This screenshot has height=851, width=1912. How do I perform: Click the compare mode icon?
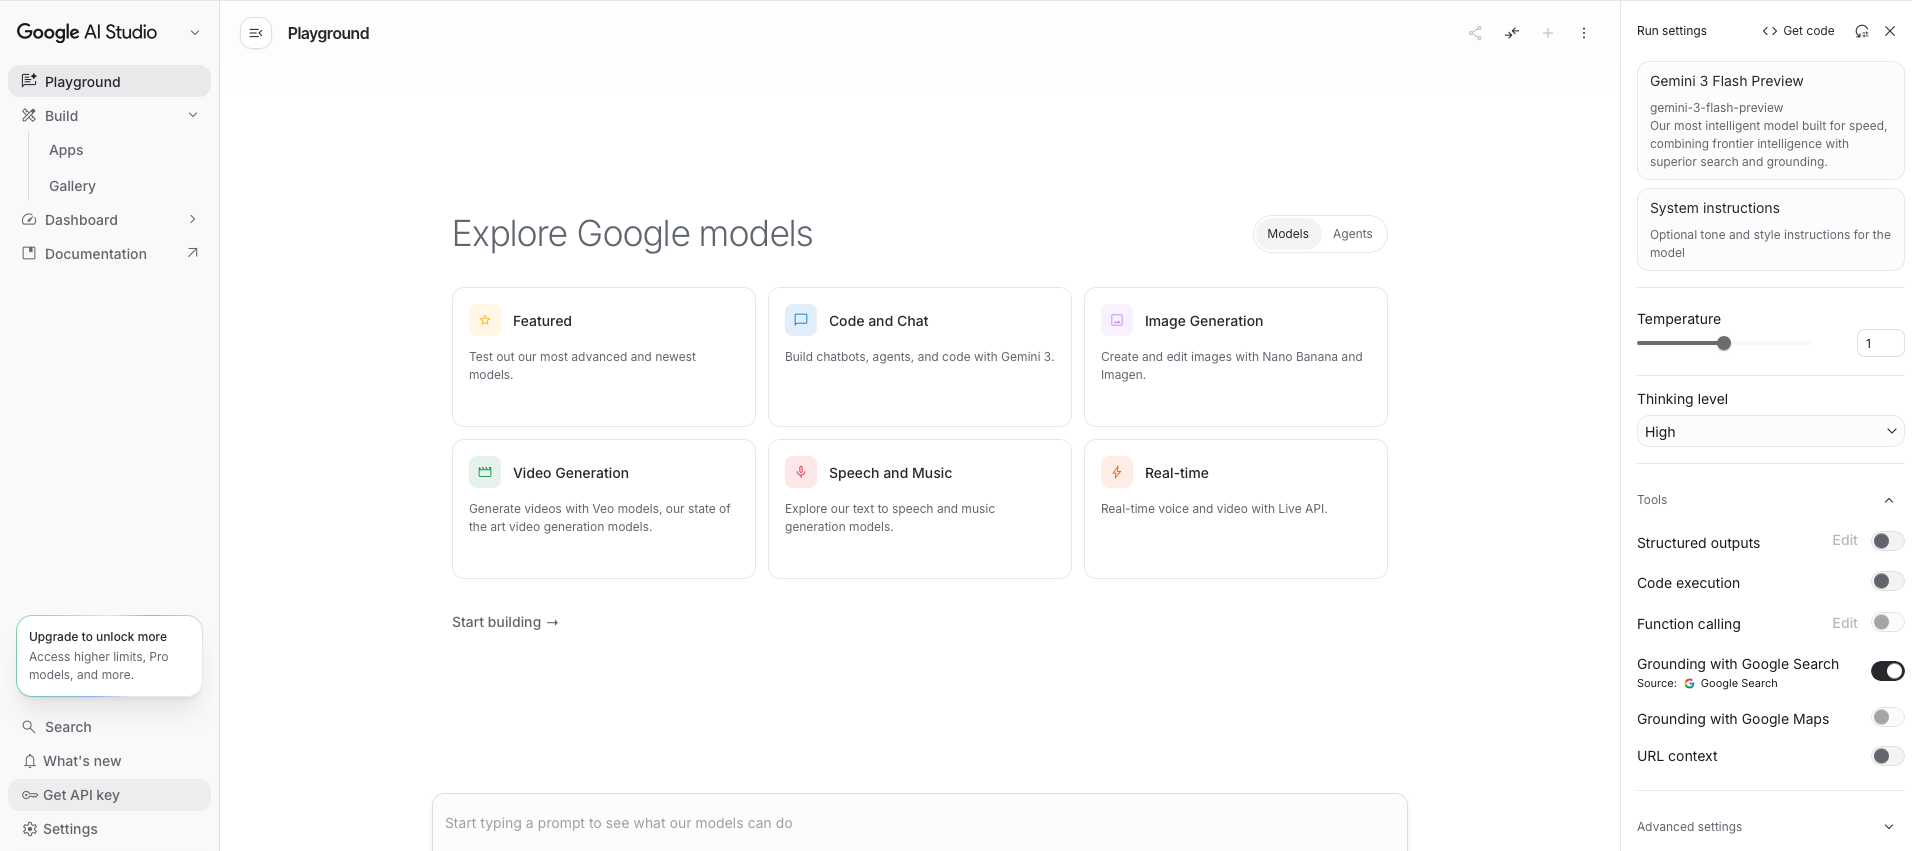tap(1512, 33)
